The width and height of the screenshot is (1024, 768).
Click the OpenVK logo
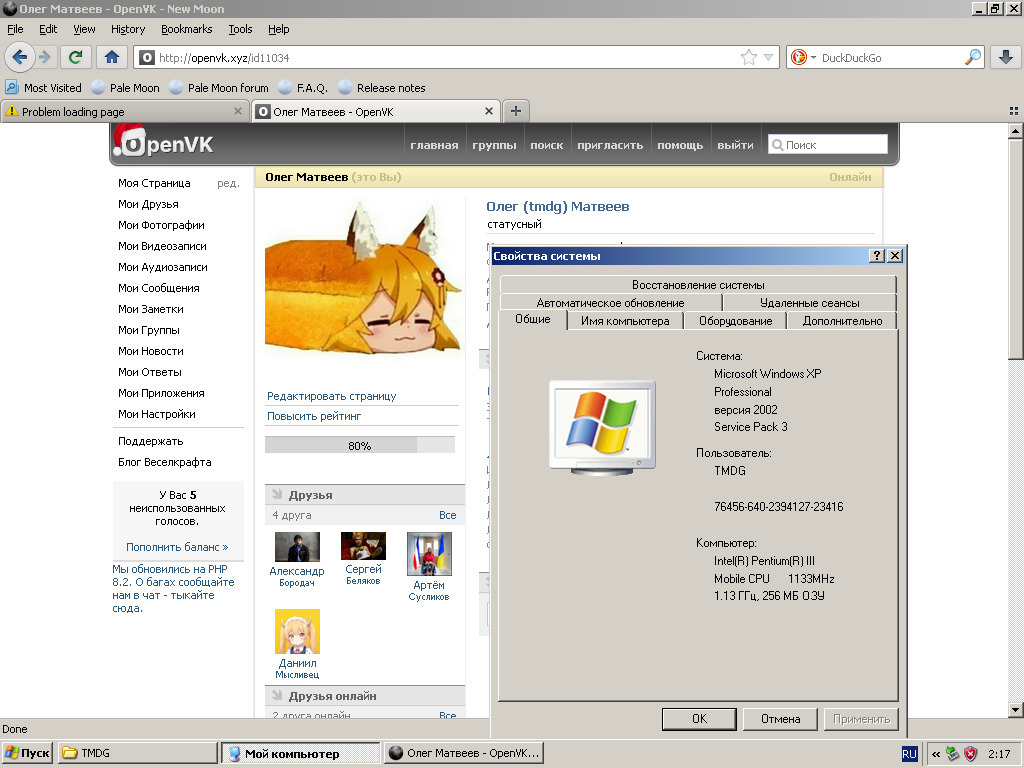(x=164, y=142)
